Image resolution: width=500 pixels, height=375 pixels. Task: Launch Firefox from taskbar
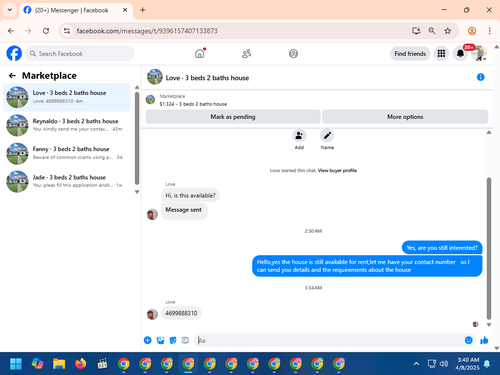80,364
